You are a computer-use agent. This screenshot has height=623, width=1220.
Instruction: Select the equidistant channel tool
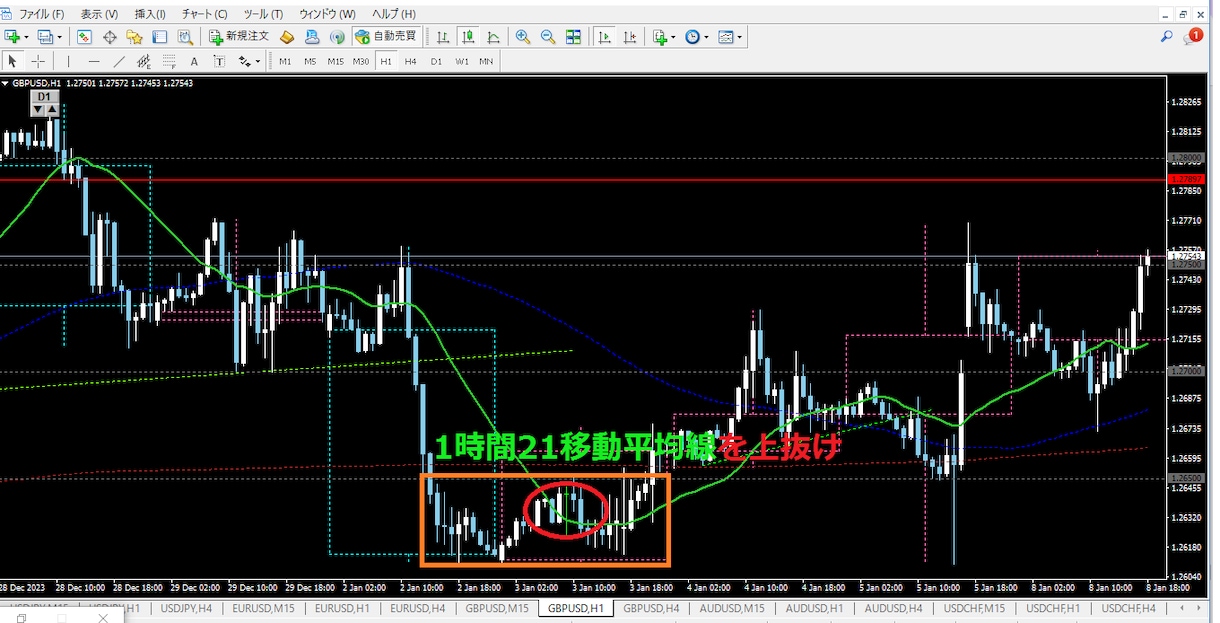[144, 61]
